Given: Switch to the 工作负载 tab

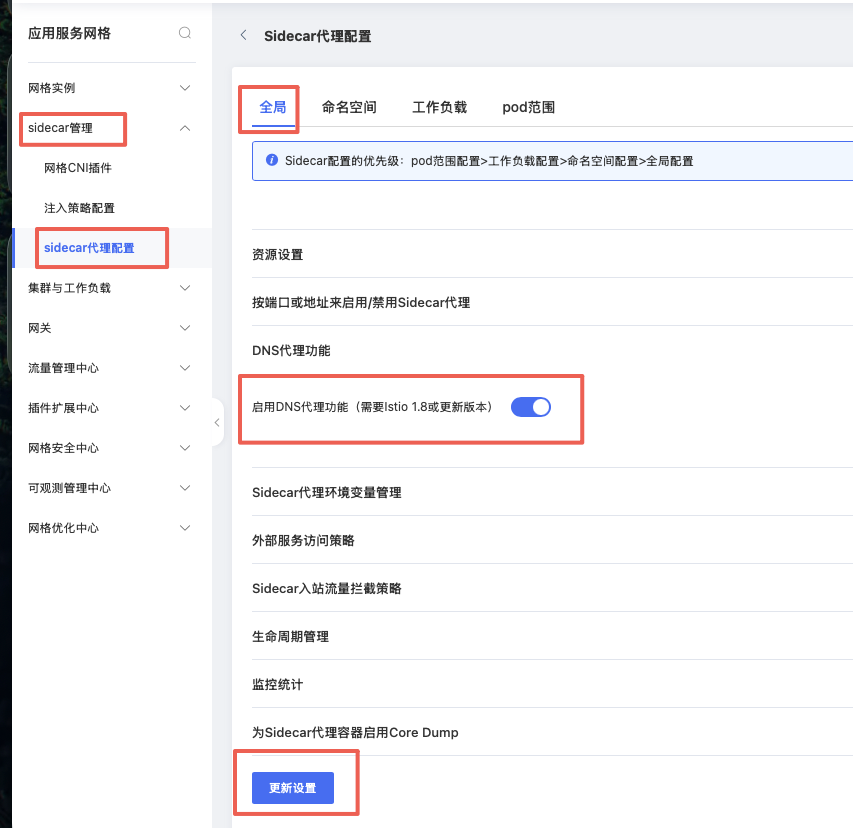Looking at the screenshot, I should pyautogui.click(x=439, y=107).
